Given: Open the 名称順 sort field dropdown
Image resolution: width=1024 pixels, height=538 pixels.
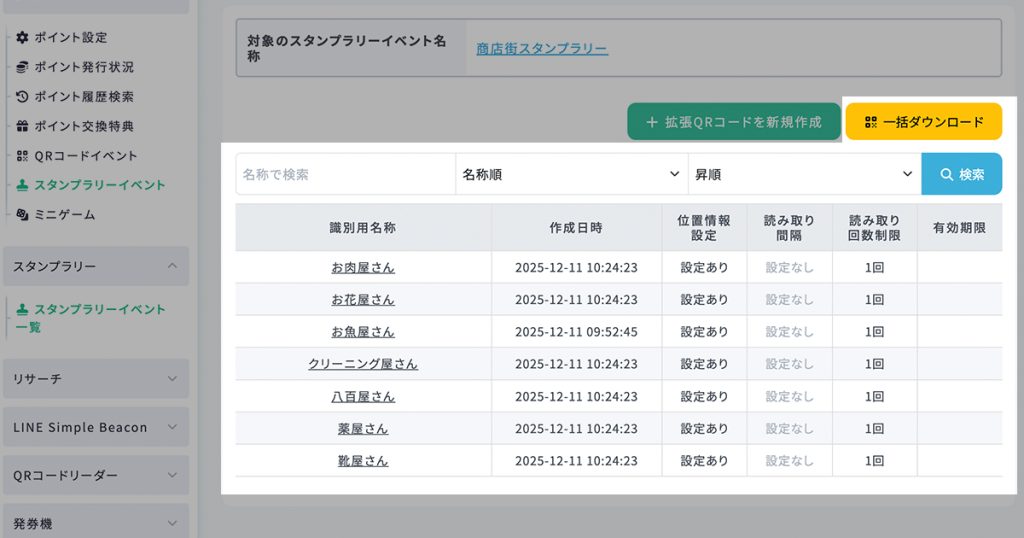Looking at the screenshot, I should [571, 174].
